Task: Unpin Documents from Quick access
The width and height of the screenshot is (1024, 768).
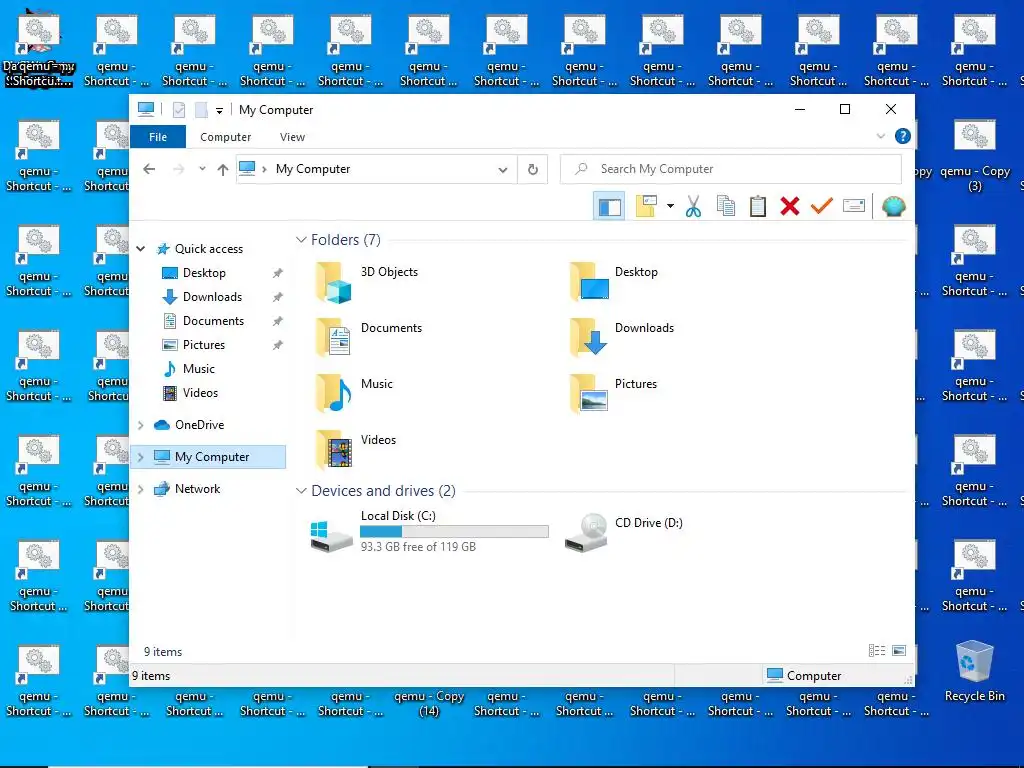Action: 278,321
